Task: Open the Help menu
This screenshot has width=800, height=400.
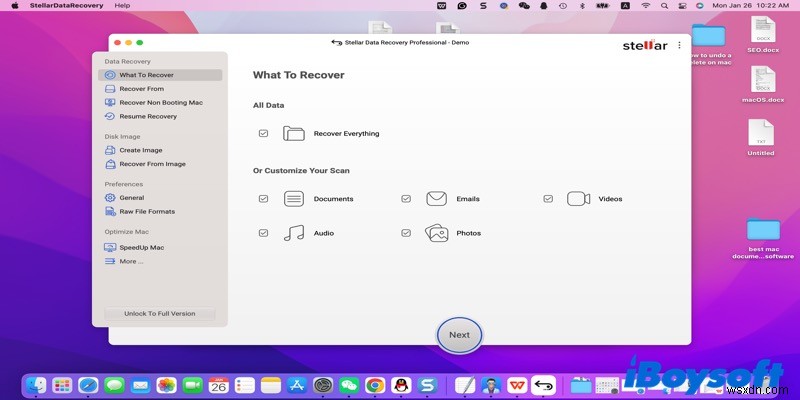Action: pos(122,6)
